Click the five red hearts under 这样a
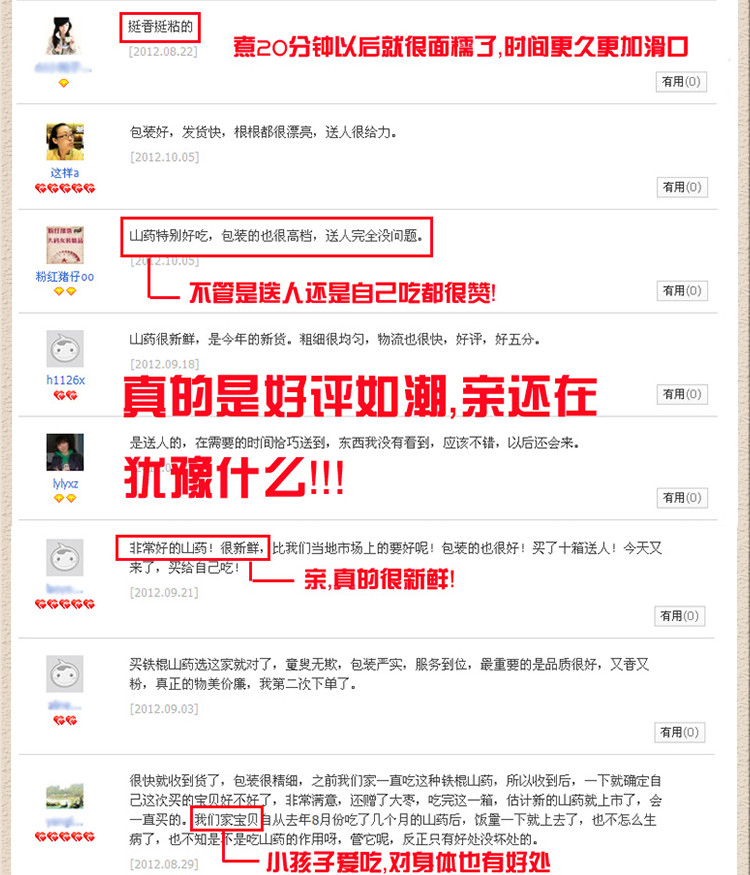 (65, 189)
